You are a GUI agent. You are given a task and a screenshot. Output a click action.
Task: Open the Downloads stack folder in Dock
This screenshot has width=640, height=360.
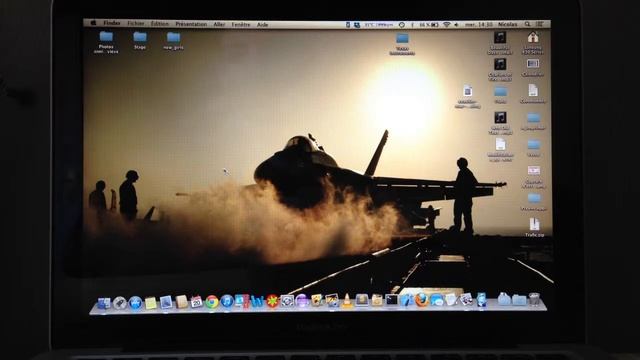point(519,300)
